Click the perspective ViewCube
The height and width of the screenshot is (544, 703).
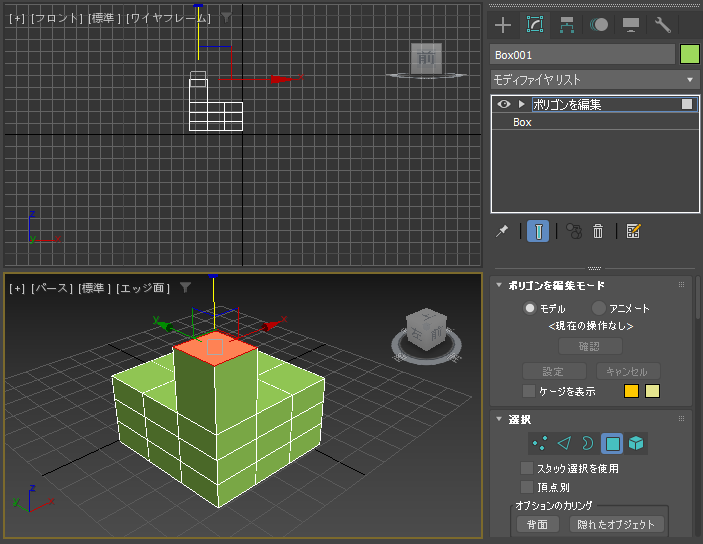click(x=426, y=329)
